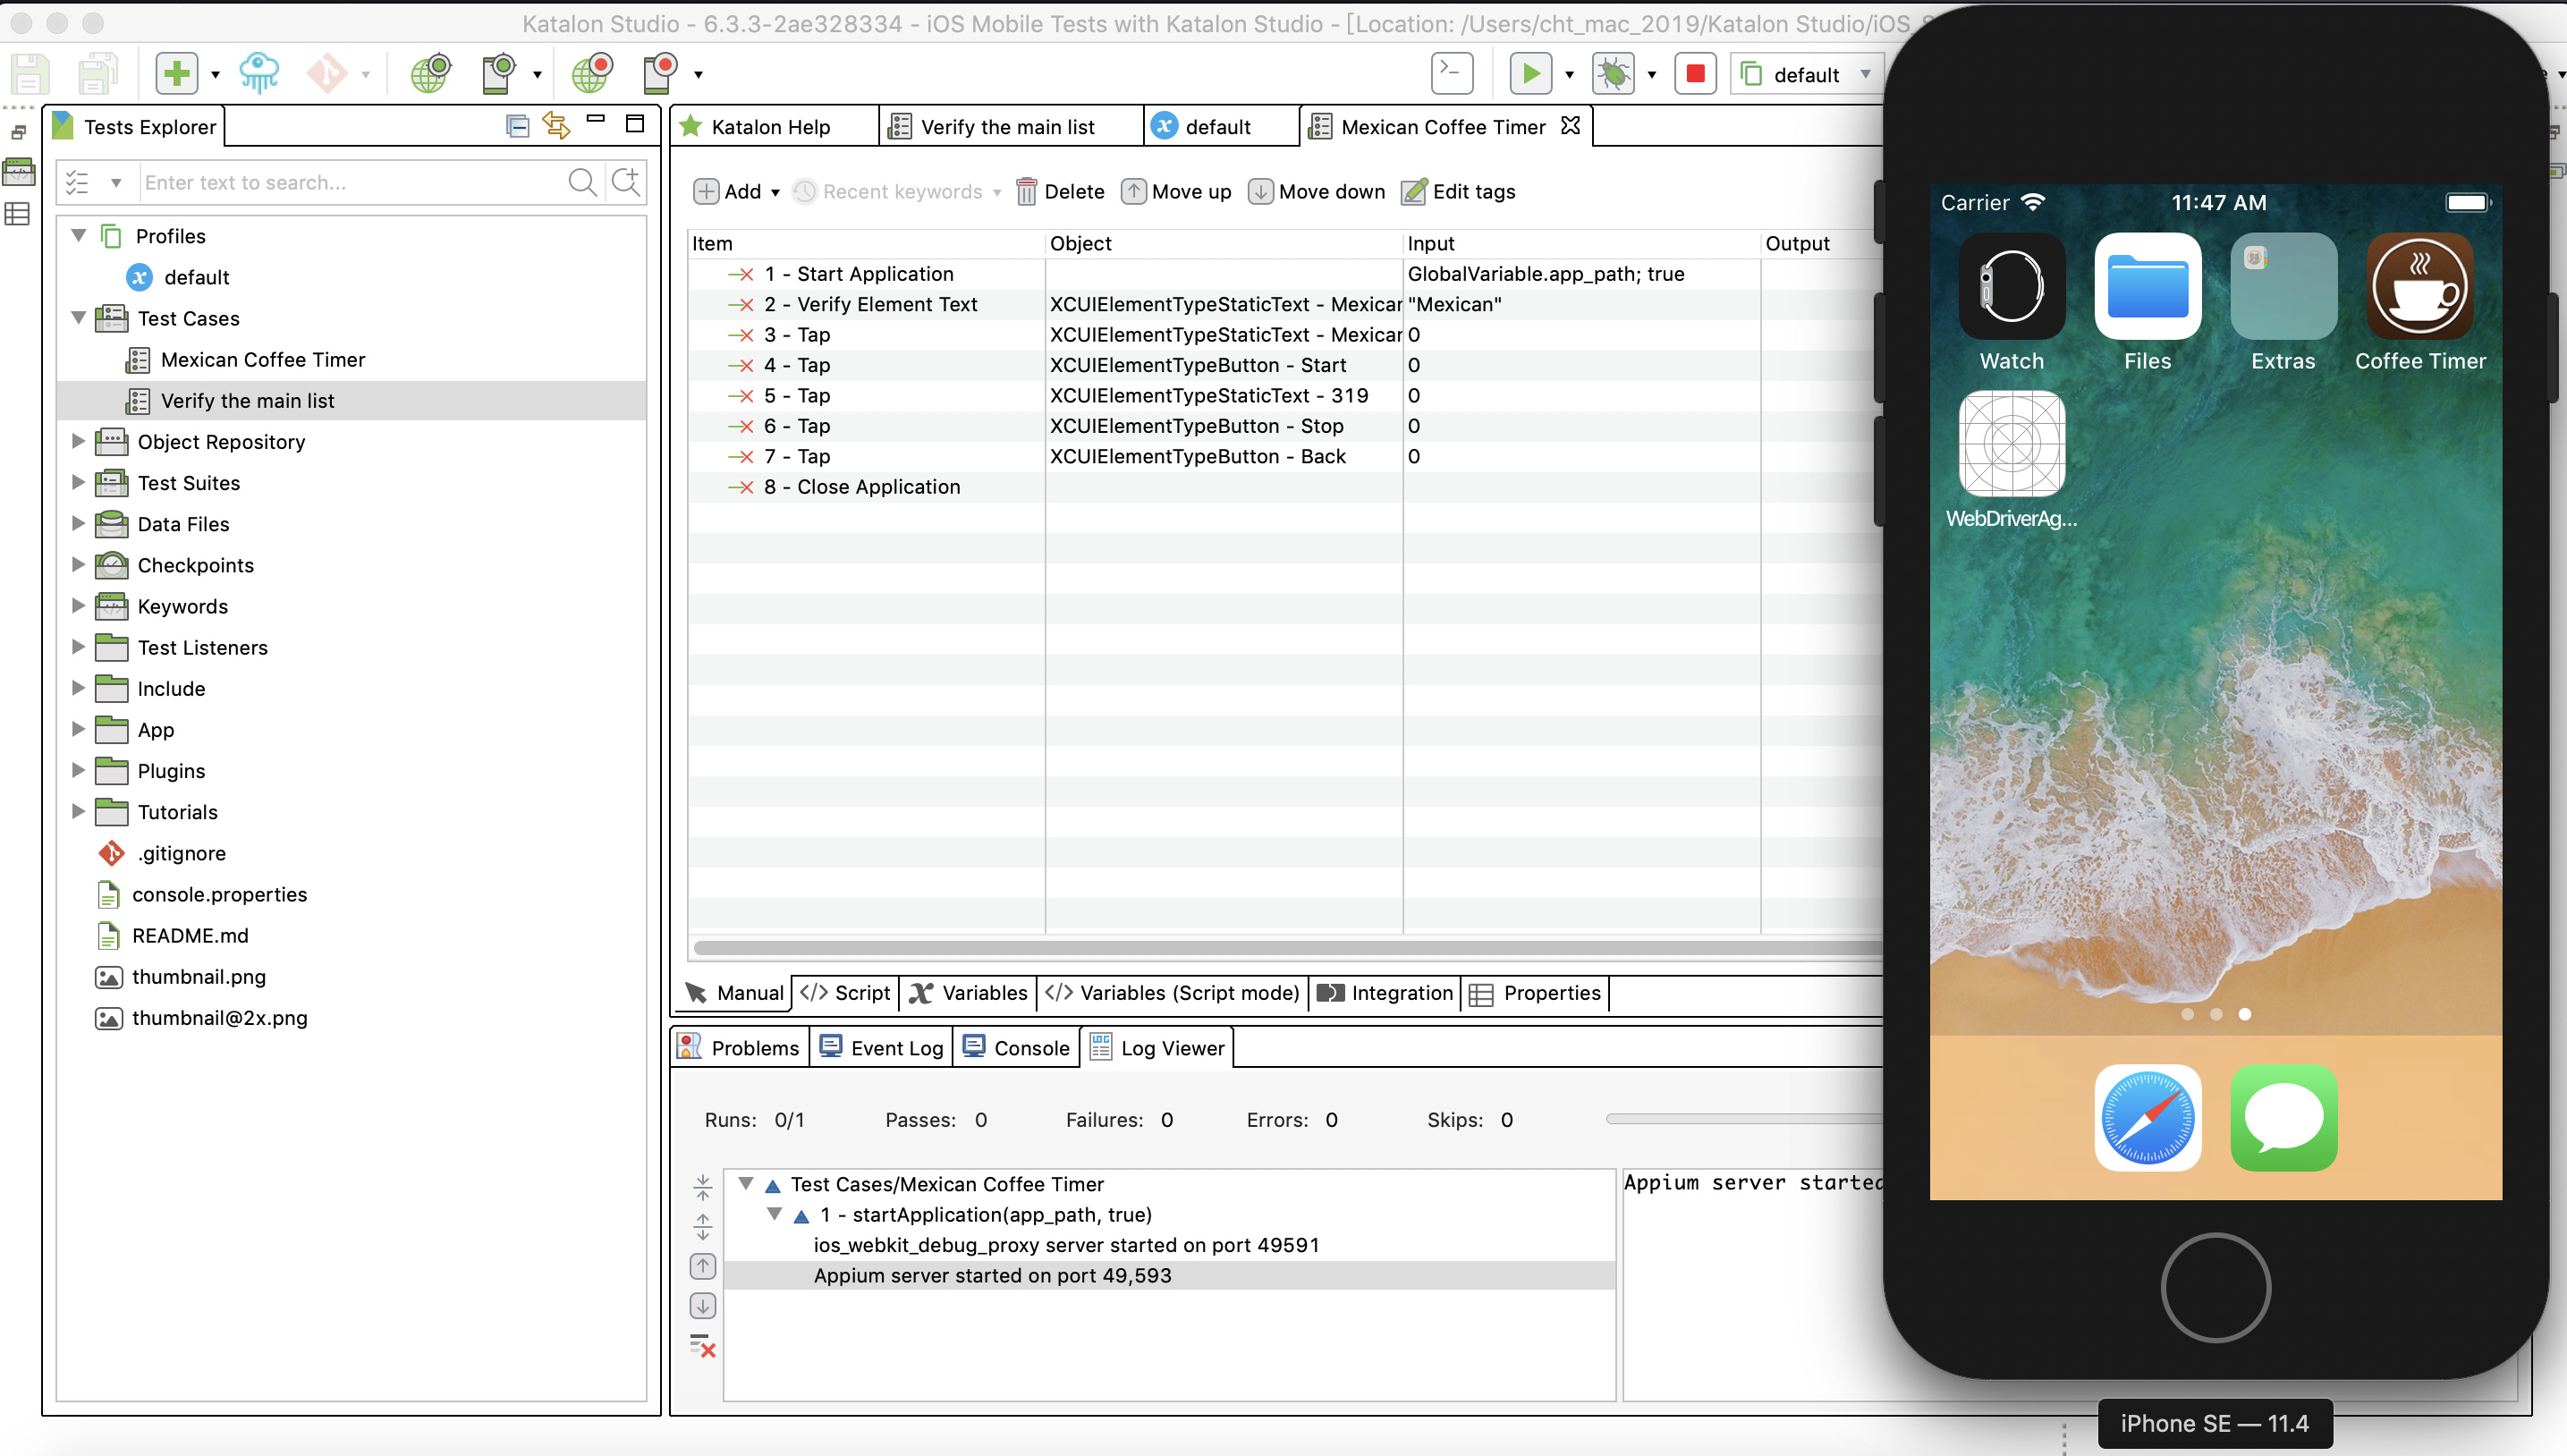The height and width of the screenshot is (1456, 2567).
Task: Open the command builder terminal icon
Action: pos(1450,73)
